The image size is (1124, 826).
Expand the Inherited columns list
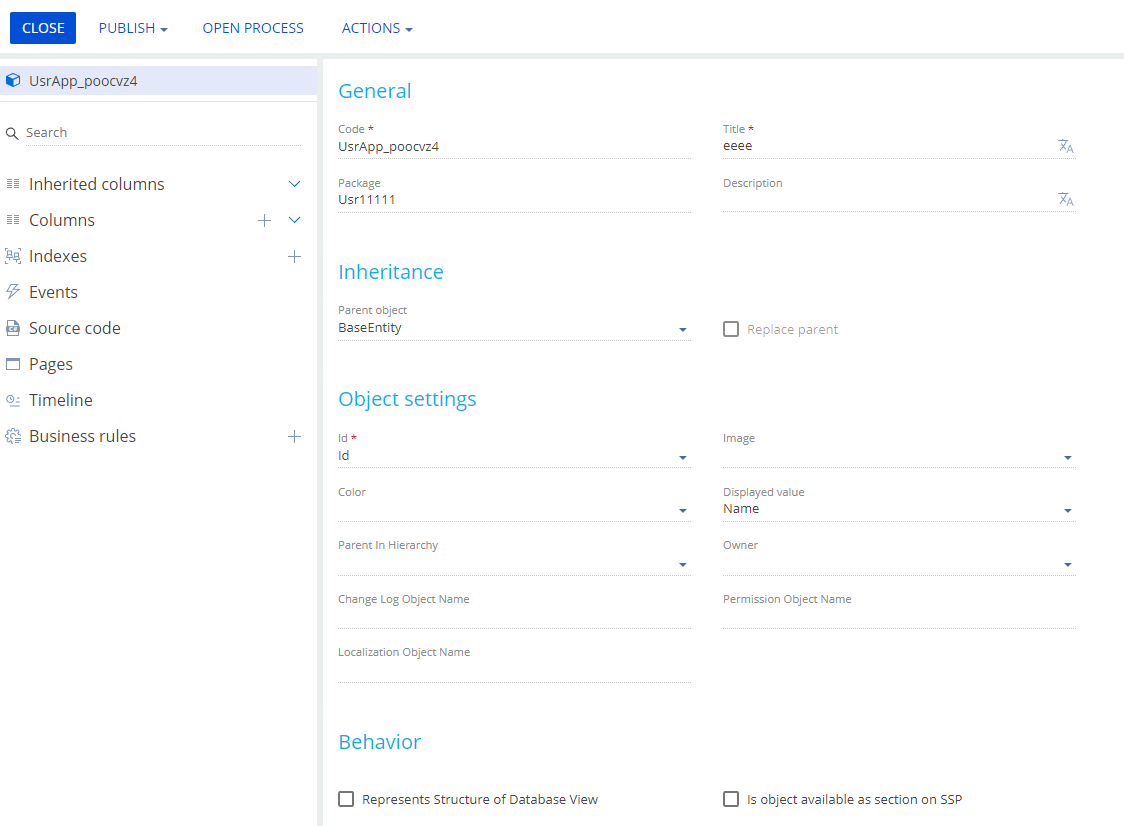(x=294, y=184)
